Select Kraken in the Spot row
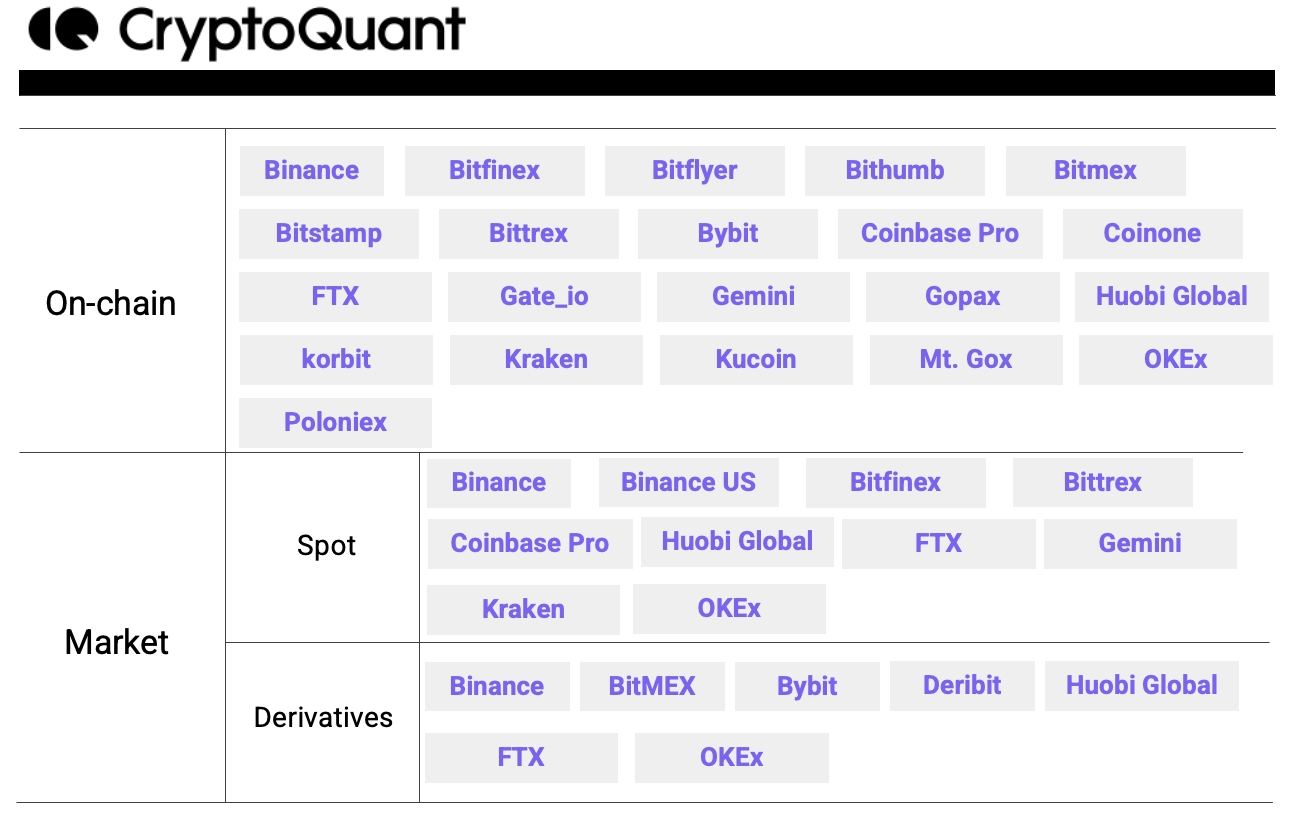The width and height of the screenshot is (1298, 824). tap(523, 609)
